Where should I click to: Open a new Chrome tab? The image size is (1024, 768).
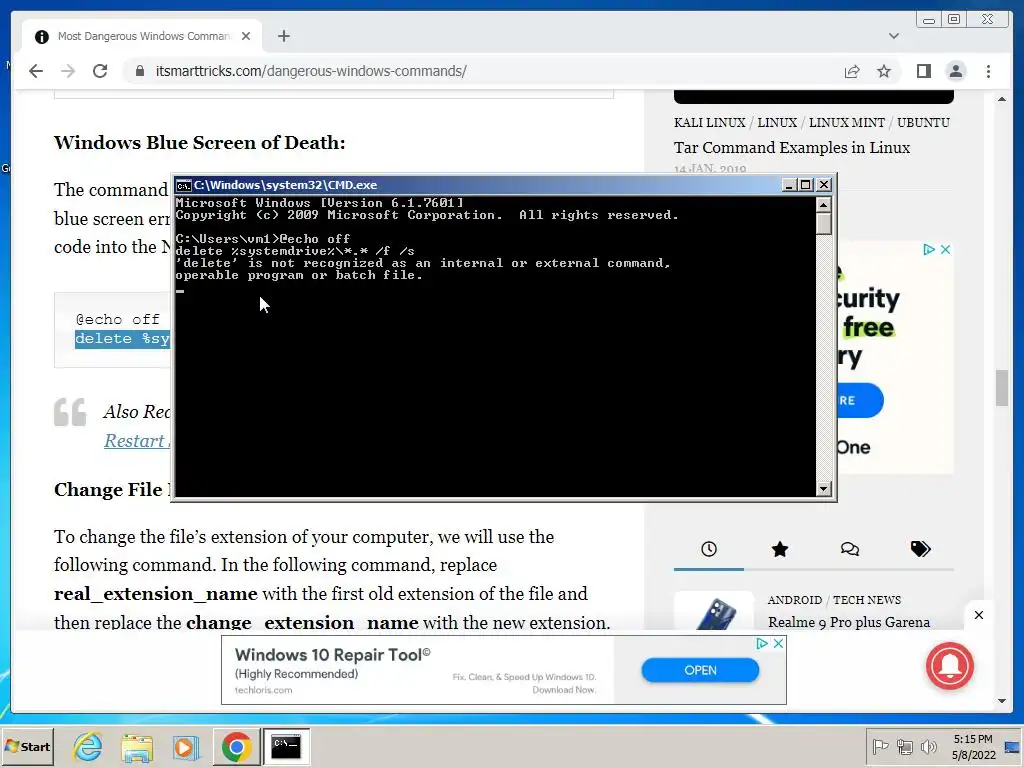pyautogui.click(x=283, y=36)
